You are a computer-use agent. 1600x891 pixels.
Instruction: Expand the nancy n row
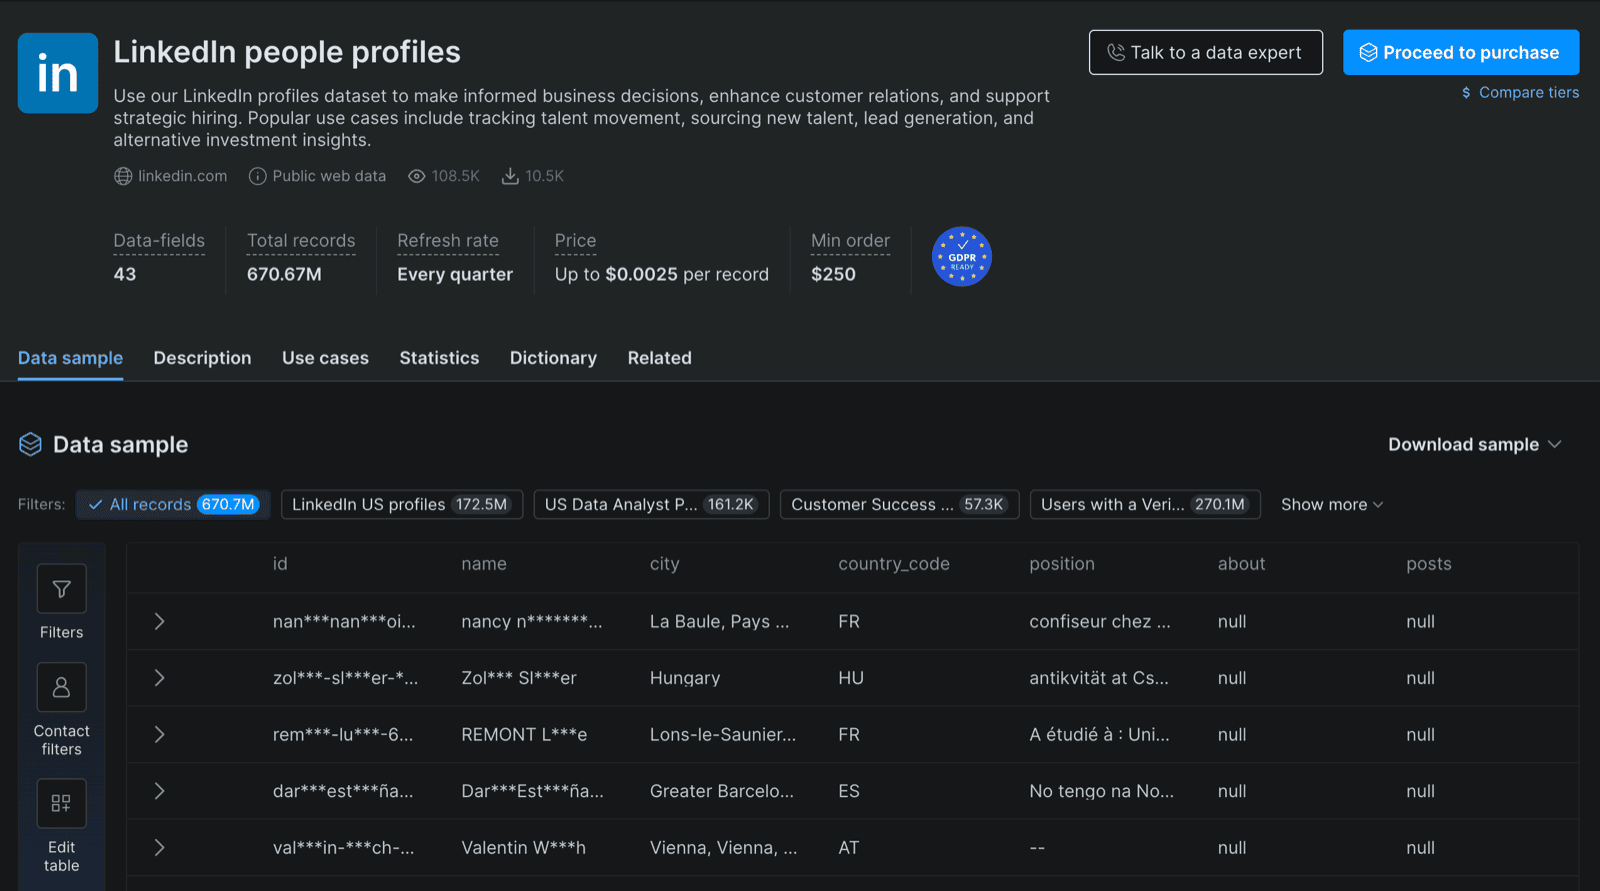pyautogui.click(x=159, y=621)
